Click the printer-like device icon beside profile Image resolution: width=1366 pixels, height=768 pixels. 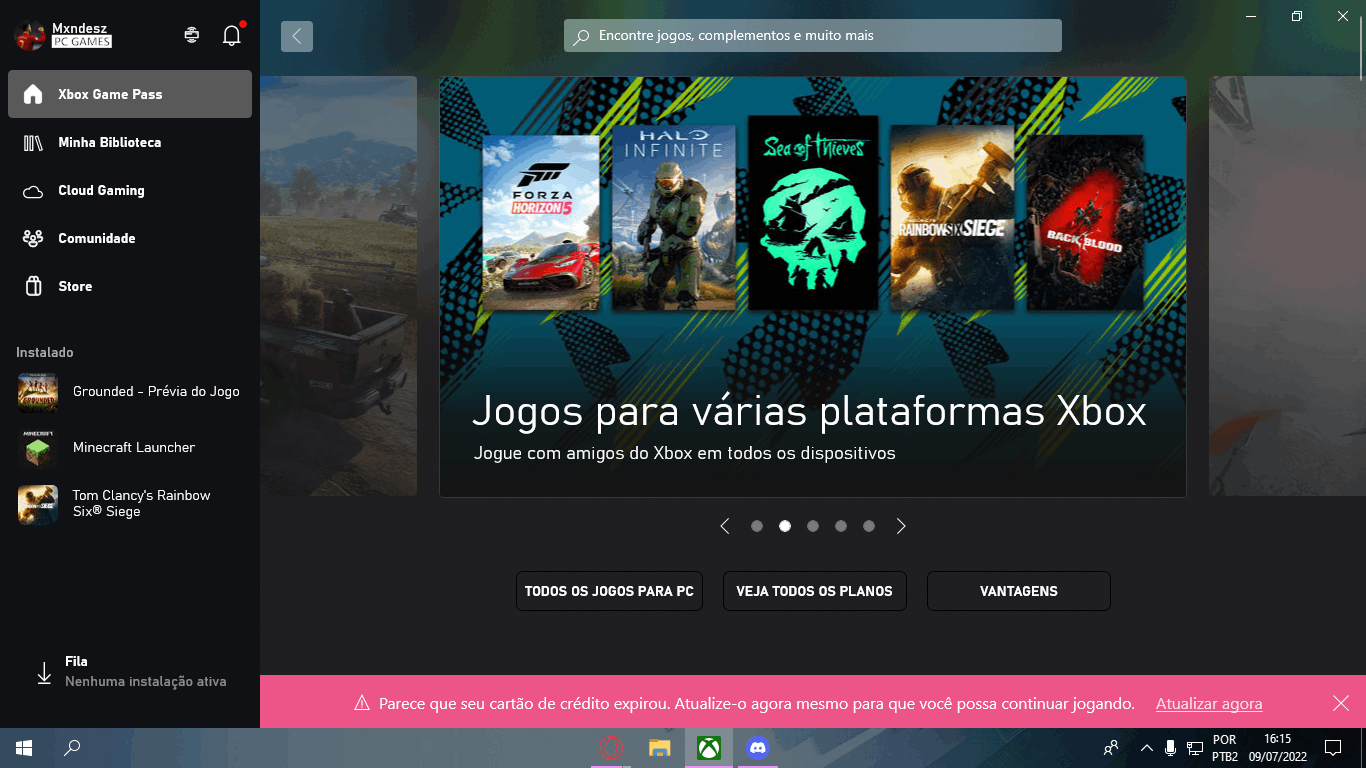pyautogui.click(x=192, y=35)
